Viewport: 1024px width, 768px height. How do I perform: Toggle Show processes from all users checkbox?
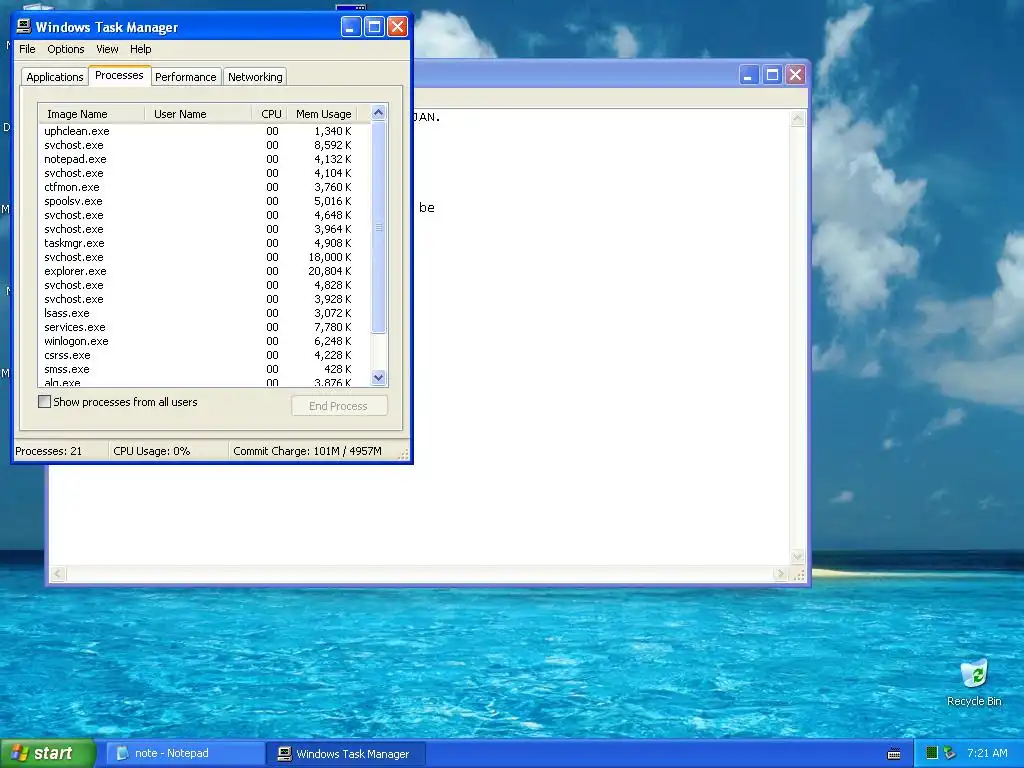(44, 402)
